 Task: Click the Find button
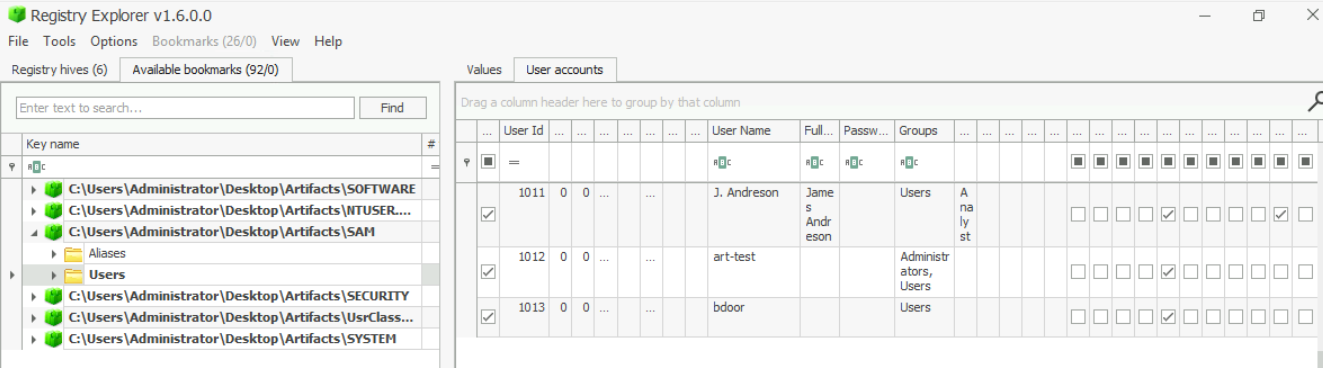[x=392, y=107]
